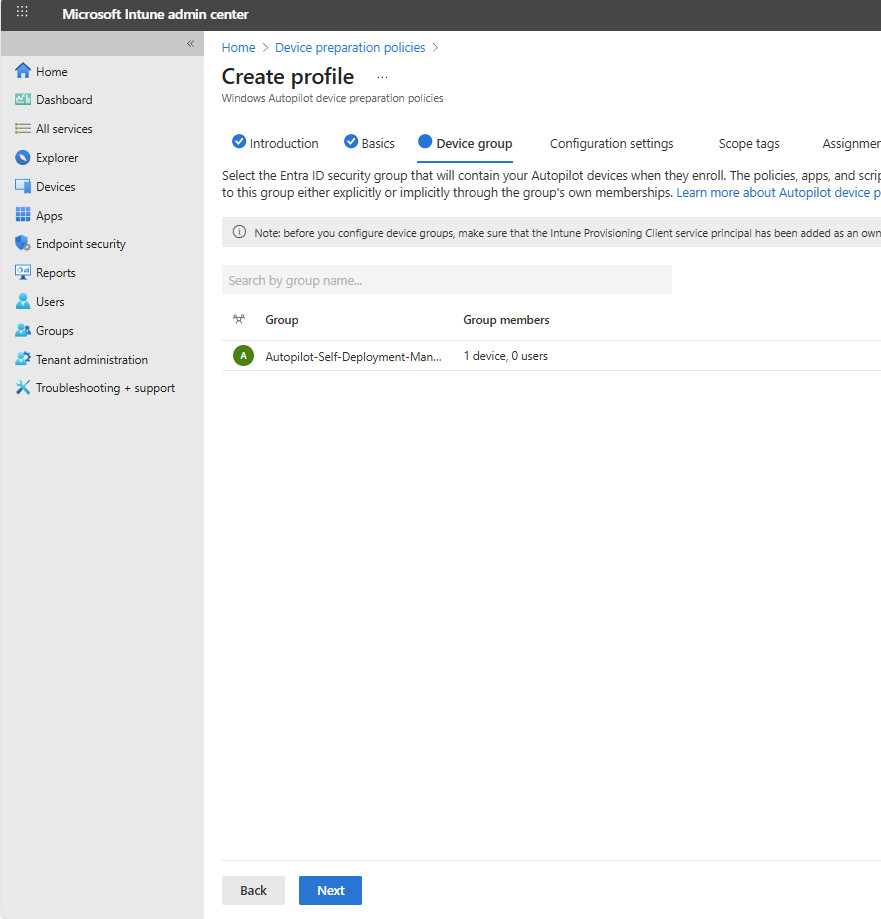881x919 pixels.
Task: Click the Devices monitor icon
Action: (x=23, y=187)
